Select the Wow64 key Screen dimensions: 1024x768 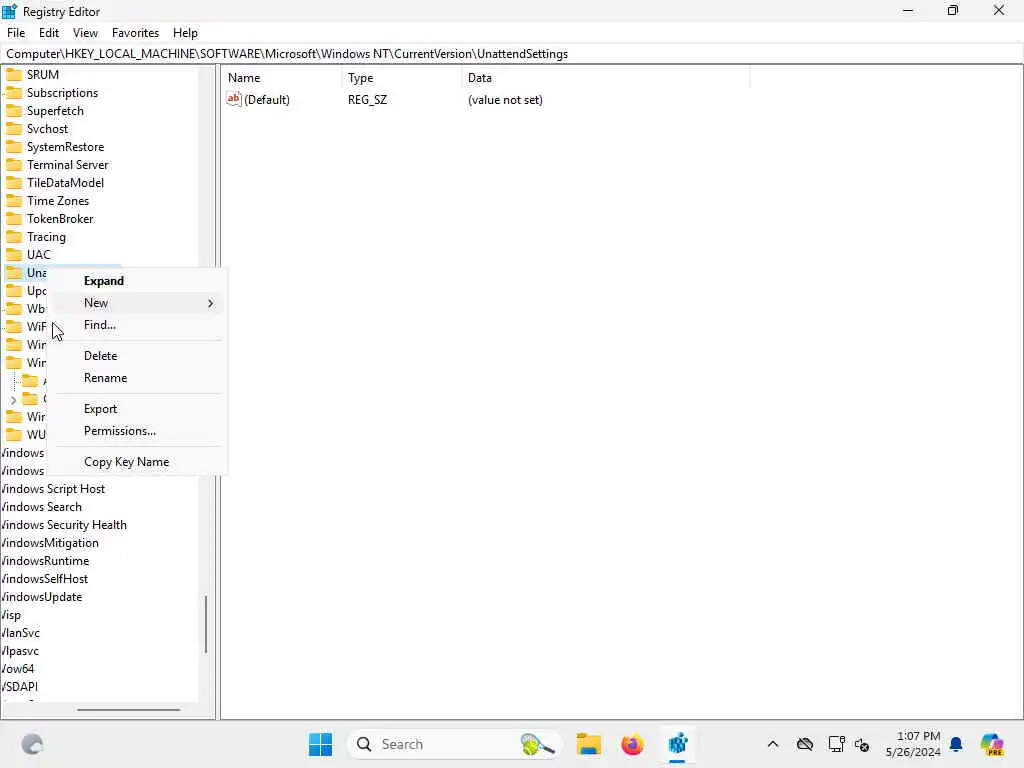[x=18, y=669]
